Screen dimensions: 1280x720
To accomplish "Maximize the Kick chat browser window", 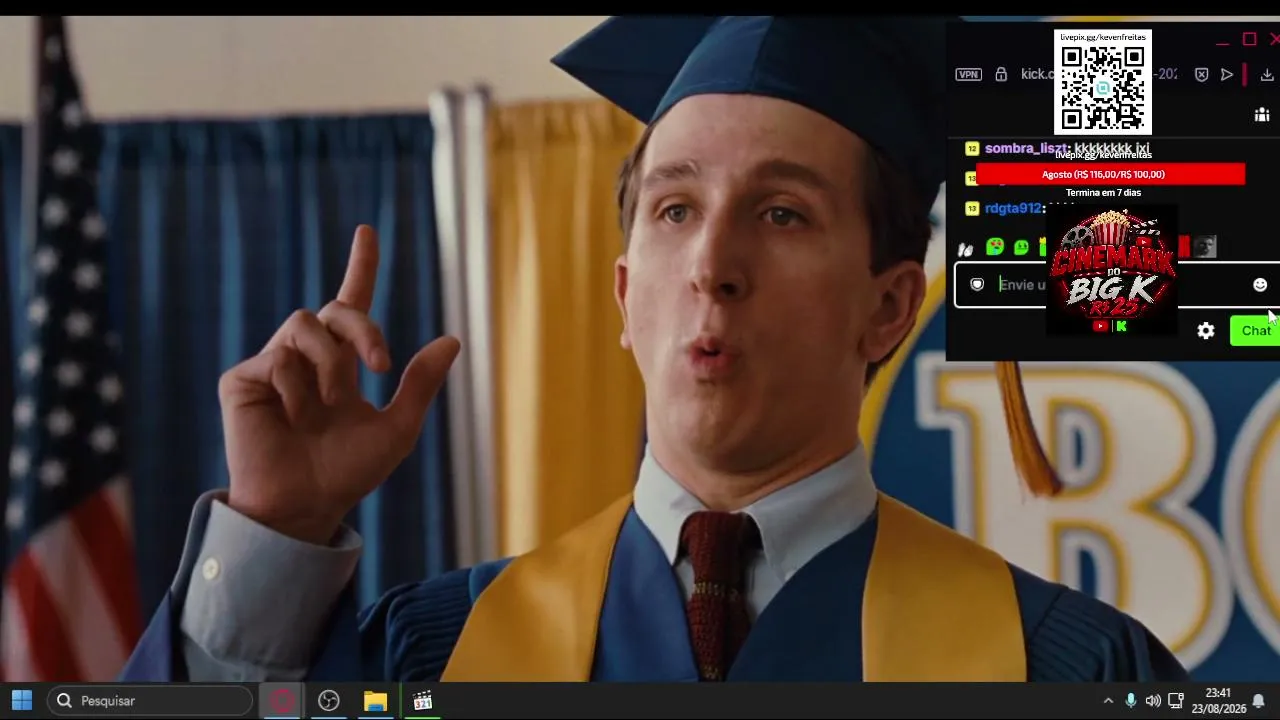I will (1249, 39).
